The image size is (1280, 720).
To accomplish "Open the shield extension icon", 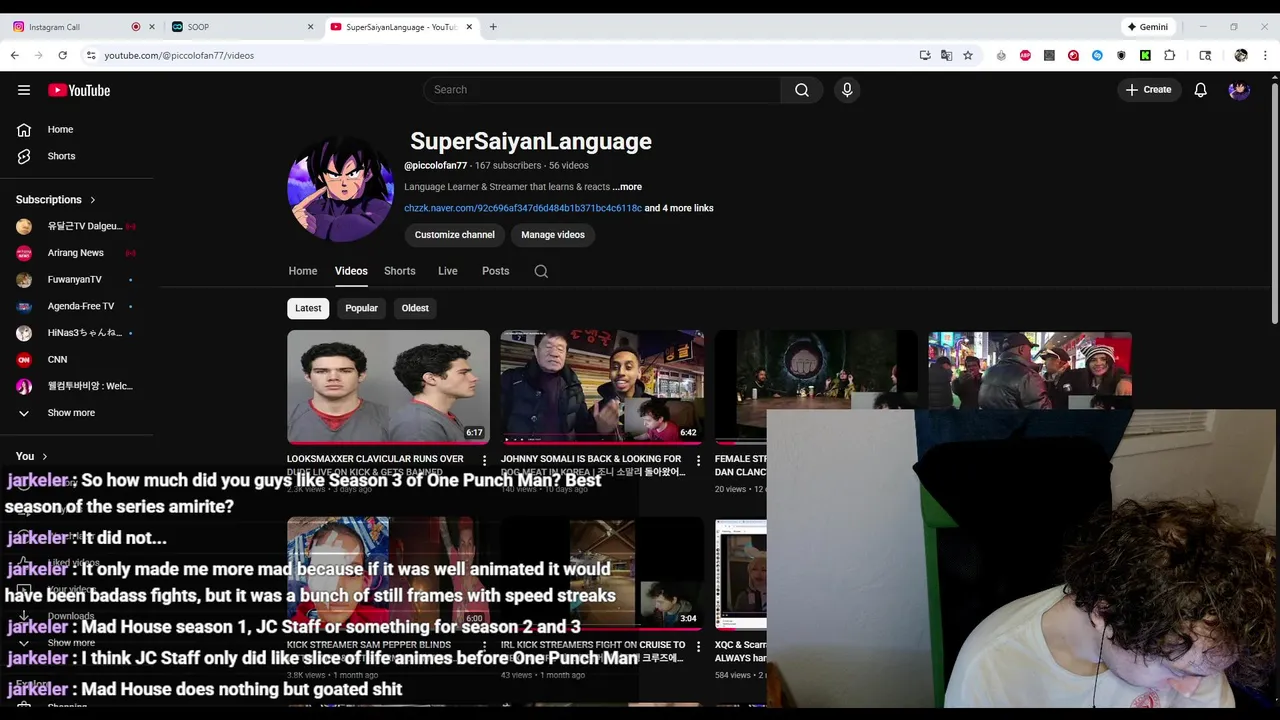I will [x=1121, y=55].
